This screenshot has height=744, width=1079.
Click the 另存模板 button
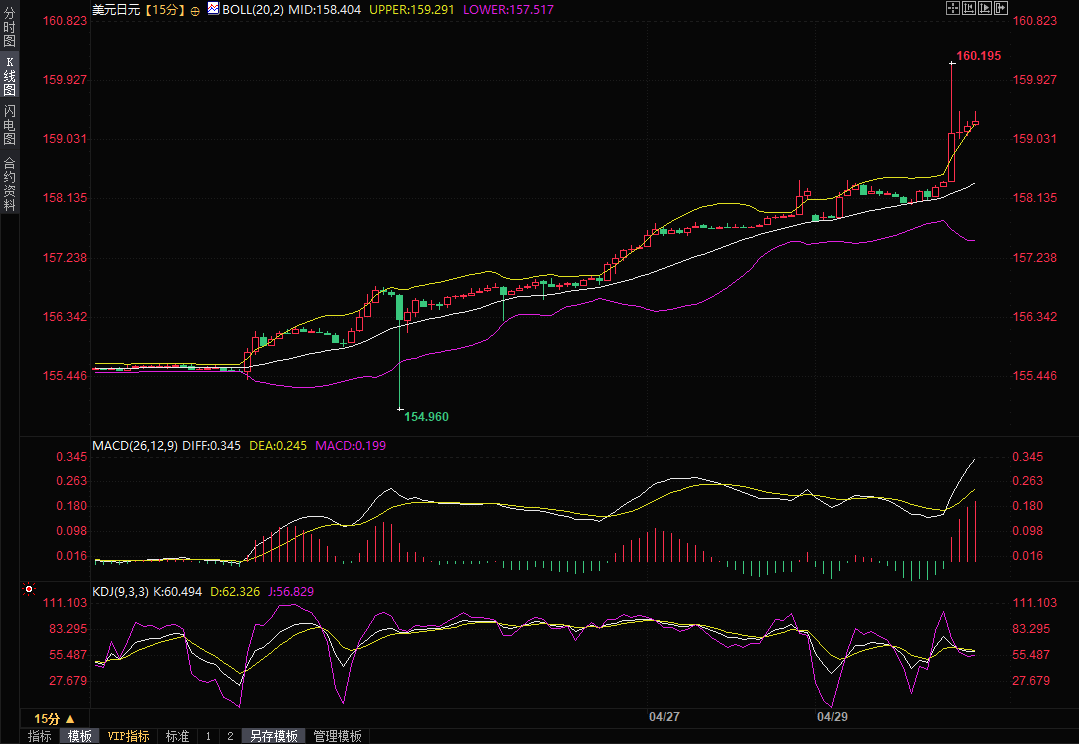tap(274, 736)
